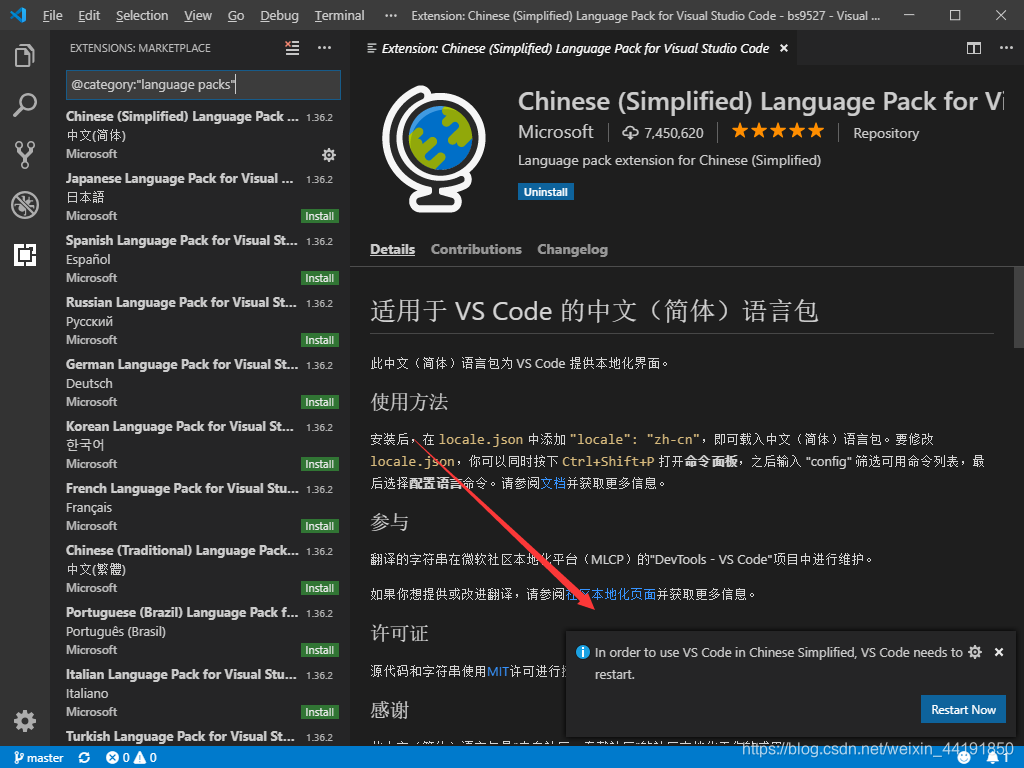This screenshot has width=1024, height=768.
Task: Click the MIT license link
Action: (498, 671)
